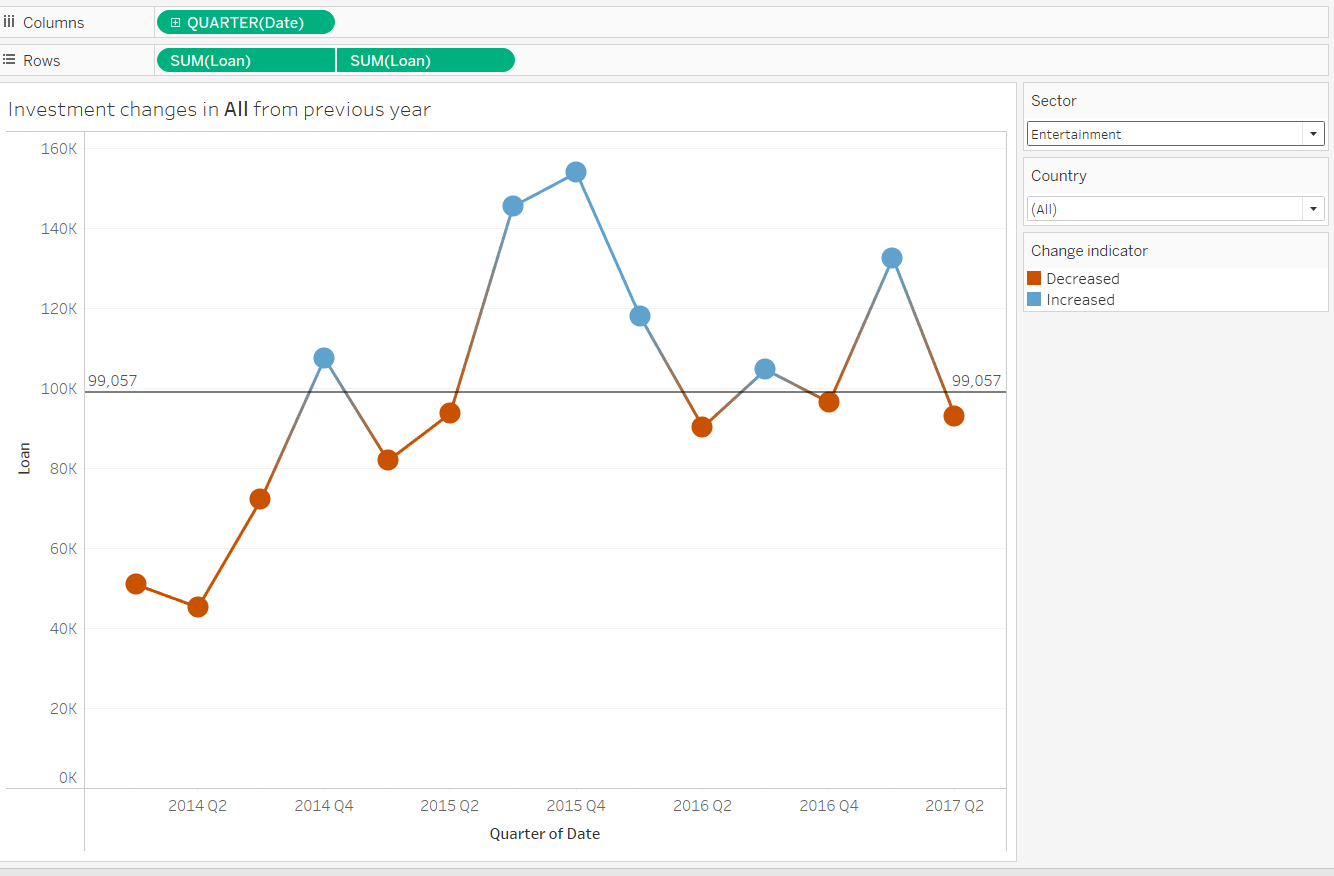Image resolution: width=1334 pixels, height=876 pixels.
Task: Select the Increased legend label
Action: click(x=1080, y=300)
